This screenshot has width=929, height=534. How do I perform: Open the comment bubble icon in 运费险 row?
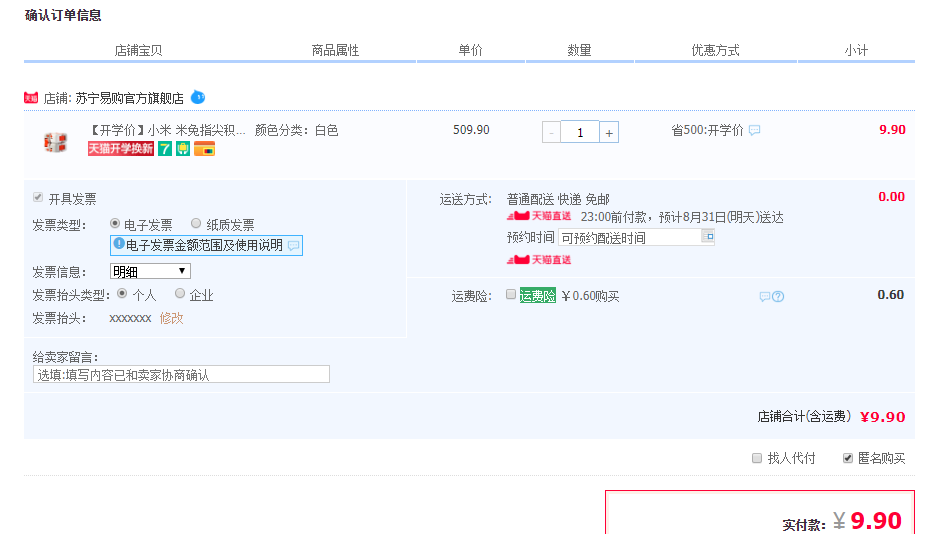click(765, 296)
